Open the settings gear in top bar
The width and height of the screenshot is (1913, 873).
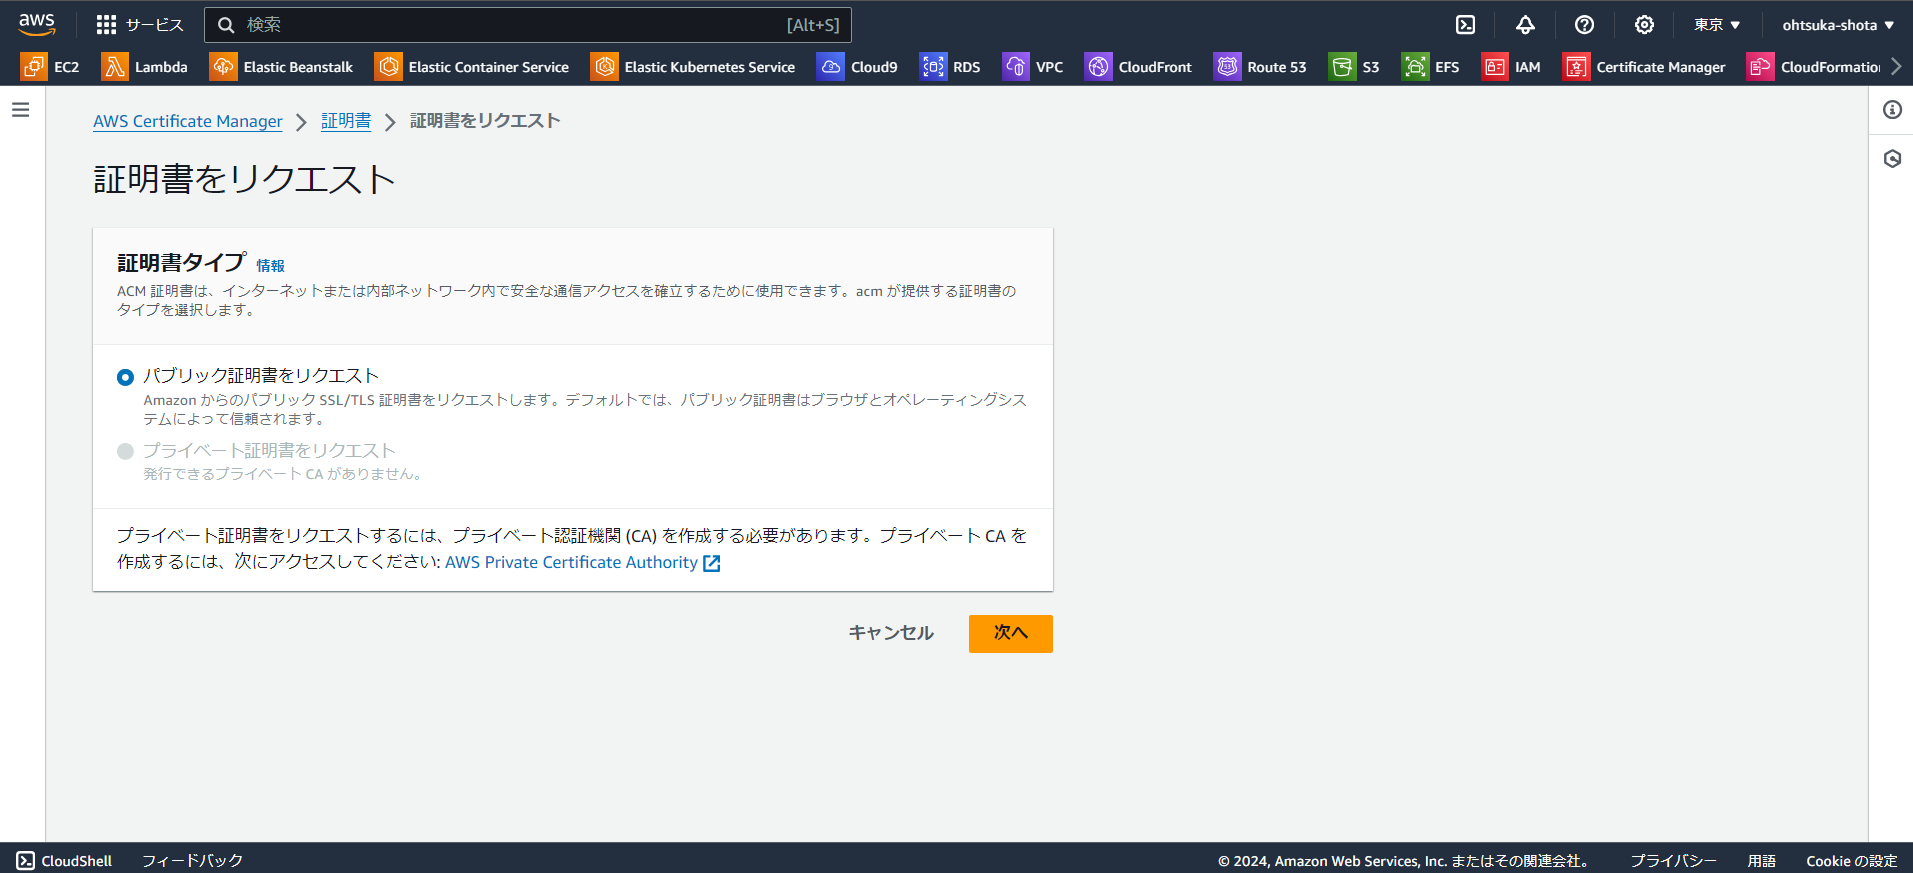click(1644, 25)
